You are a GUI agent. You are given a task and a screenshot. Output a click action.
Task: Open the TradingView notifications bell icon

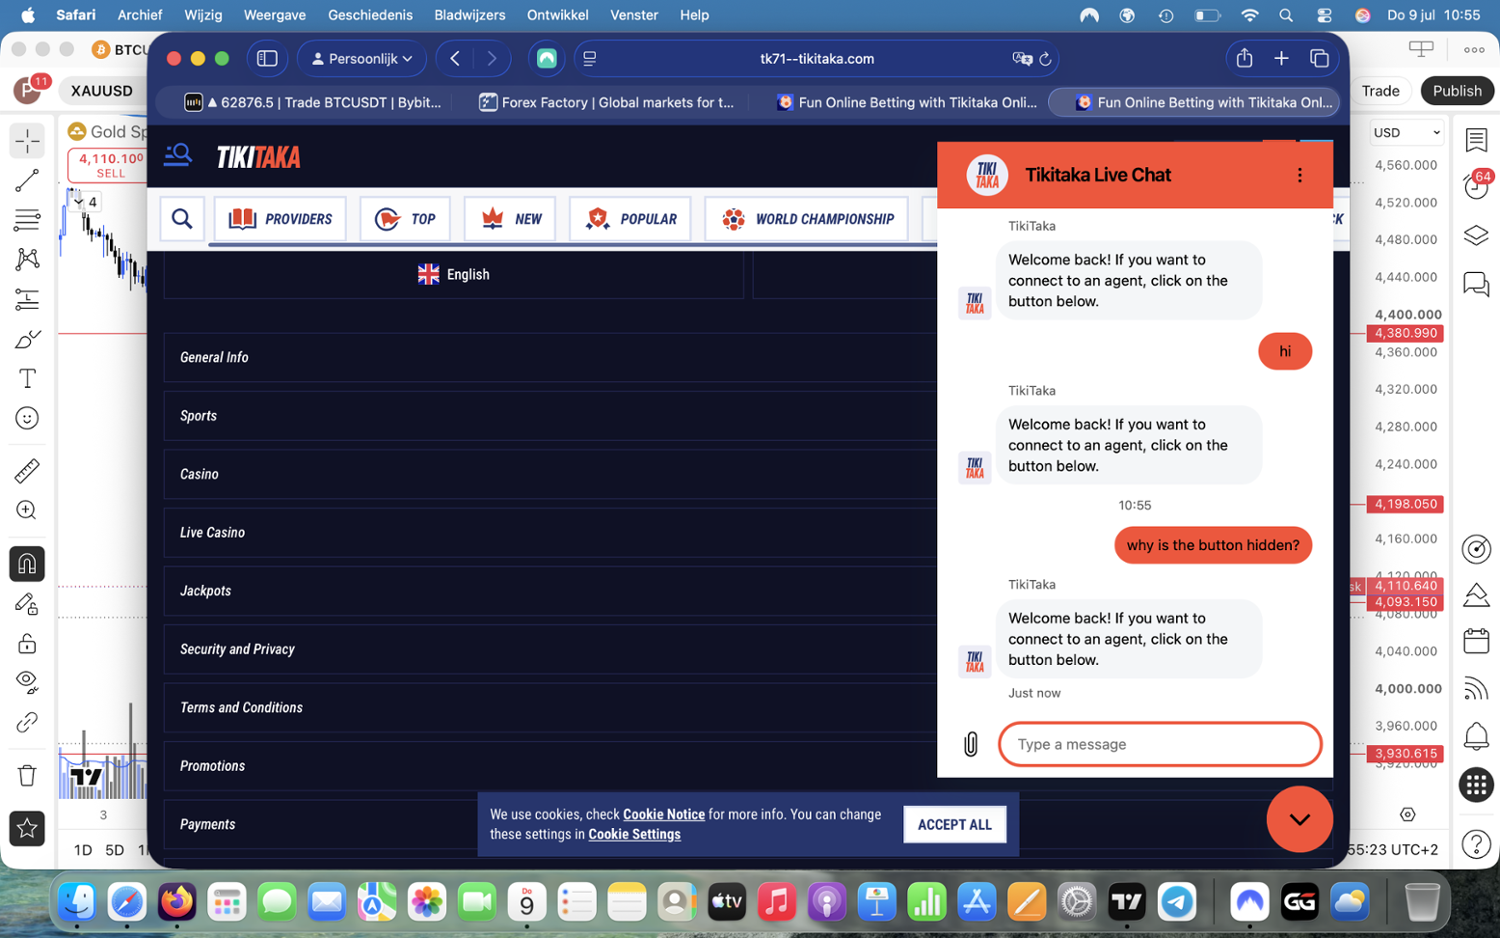coord(1477,737)
